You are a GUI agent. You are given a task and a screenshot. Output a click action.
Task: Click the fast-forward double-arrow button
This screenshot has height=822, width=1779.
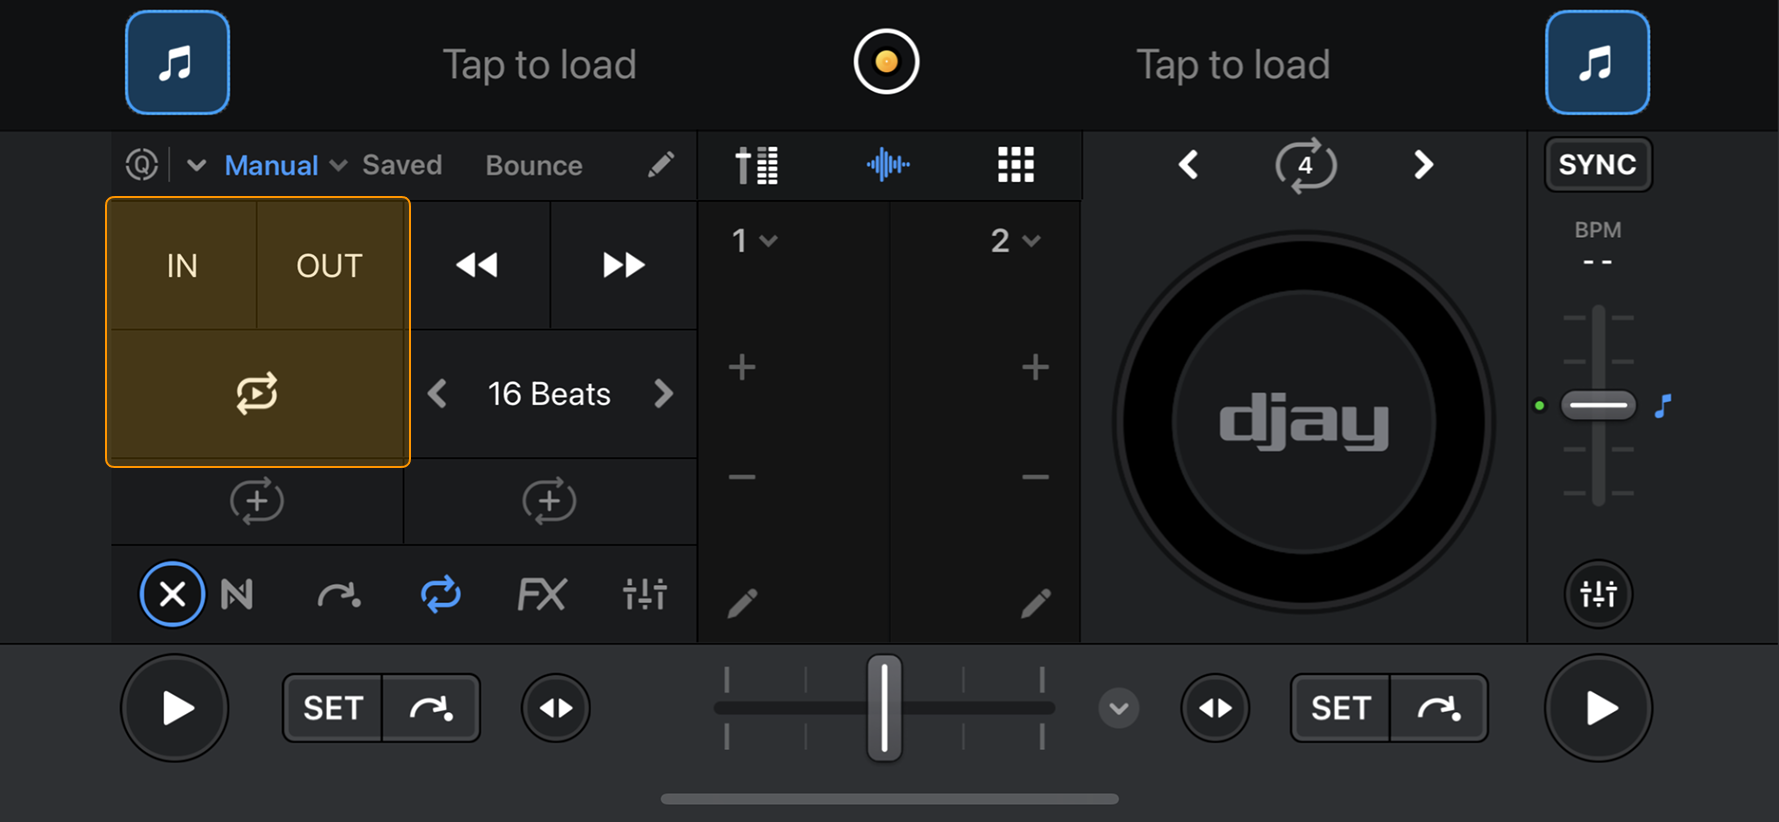(623, 265)
